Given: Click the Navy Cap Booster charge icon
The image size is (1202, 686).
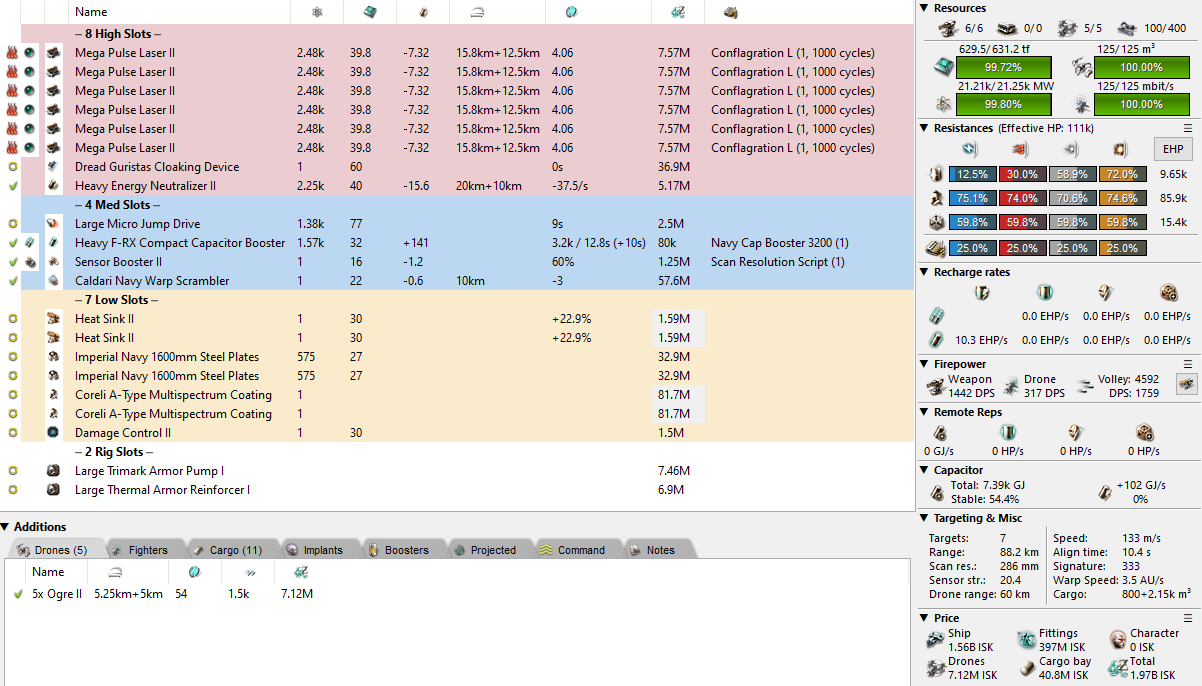Looking at the screenshot, I should coord(31,243).
